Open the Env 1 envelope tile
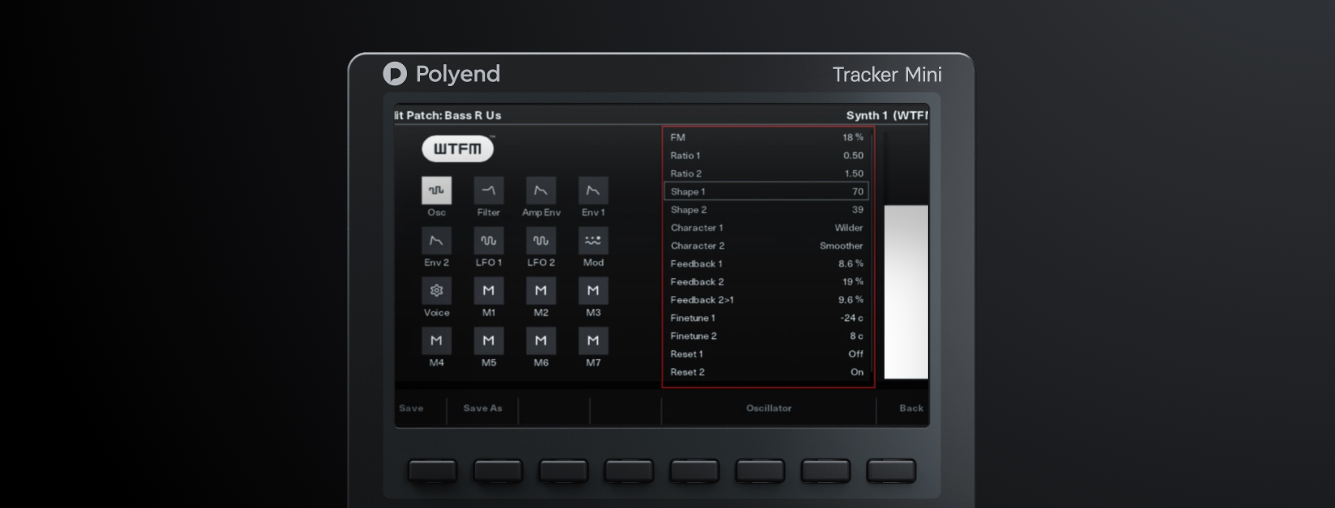Screen dimensions: 1335x508 coord(593,190)
